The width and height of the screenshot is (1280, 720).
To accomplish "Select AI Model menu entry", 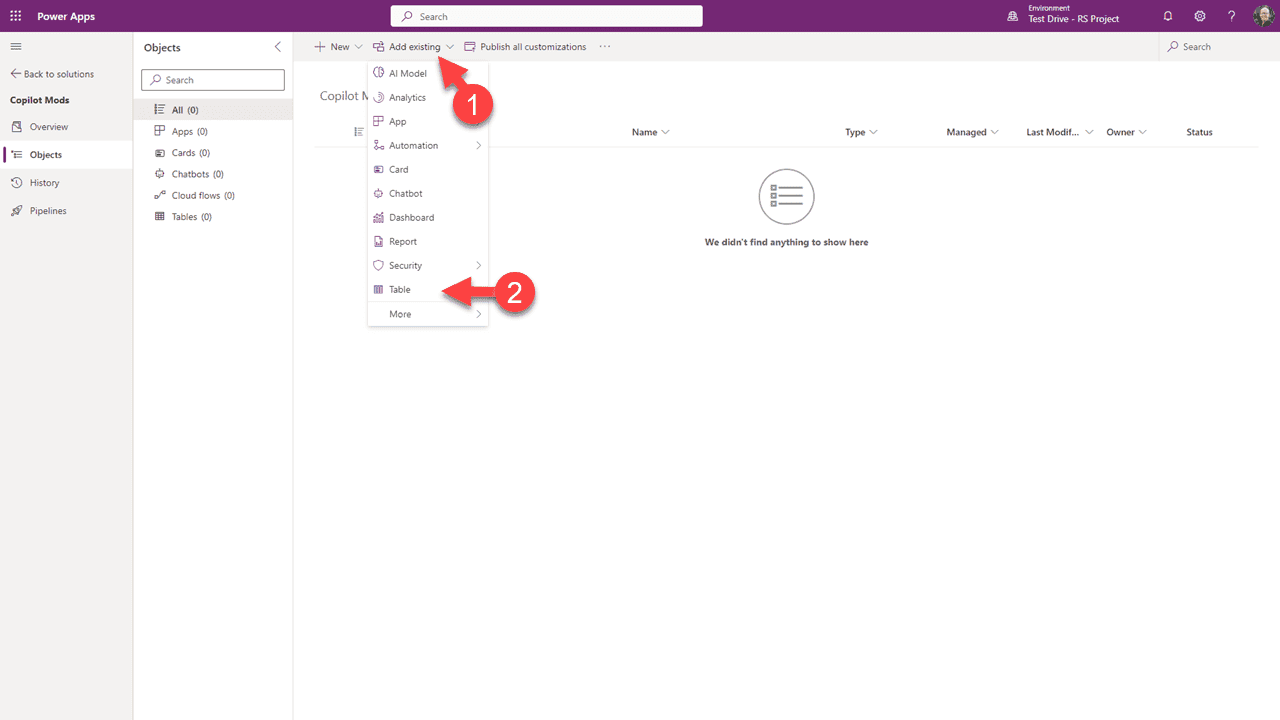I will [407, 74].
